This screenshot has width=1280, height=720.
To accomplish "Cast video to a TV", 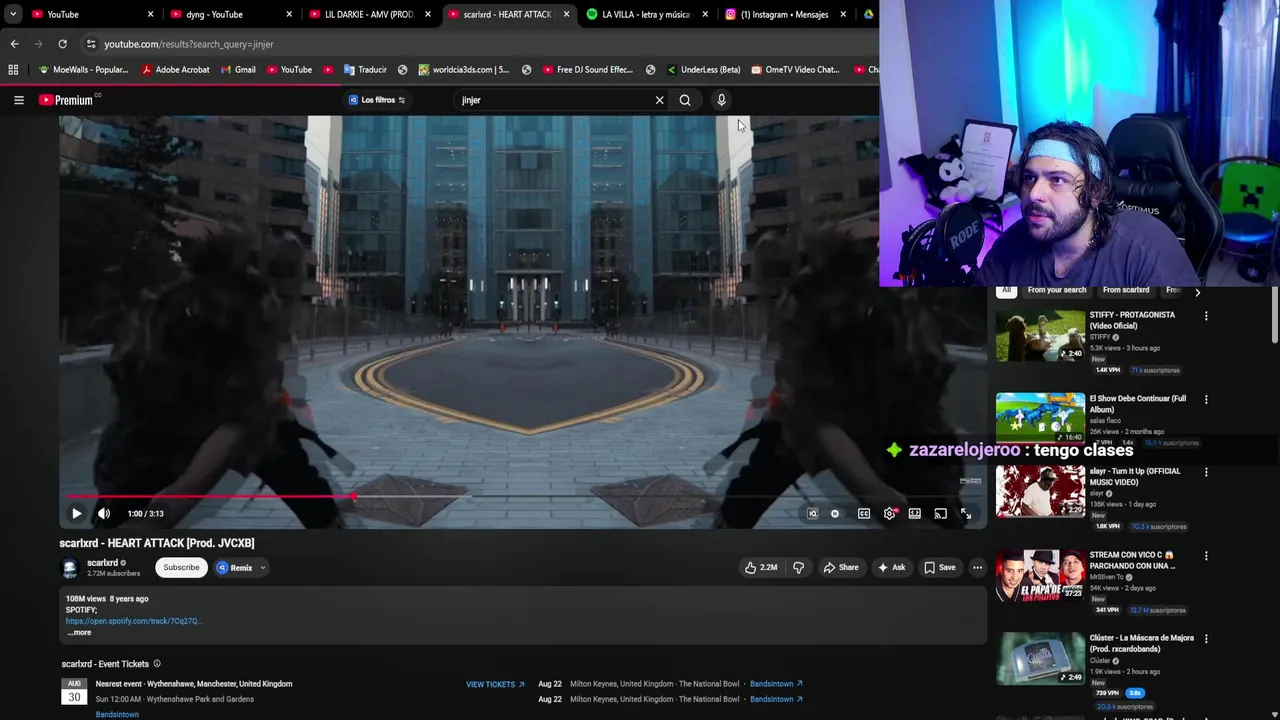I will [940, 514].
